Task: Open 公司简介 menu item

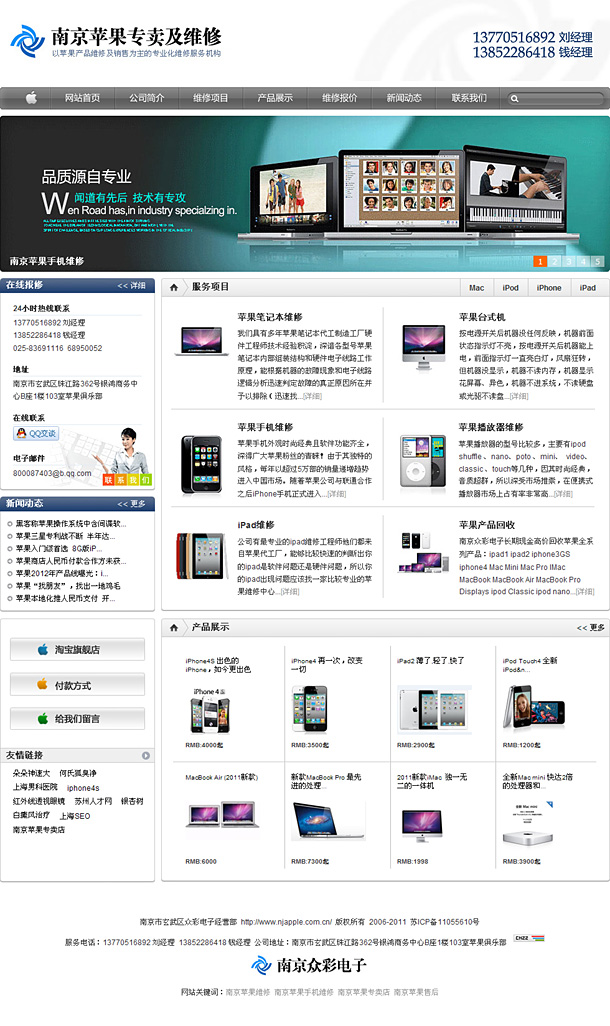Action: pos(147,98)
